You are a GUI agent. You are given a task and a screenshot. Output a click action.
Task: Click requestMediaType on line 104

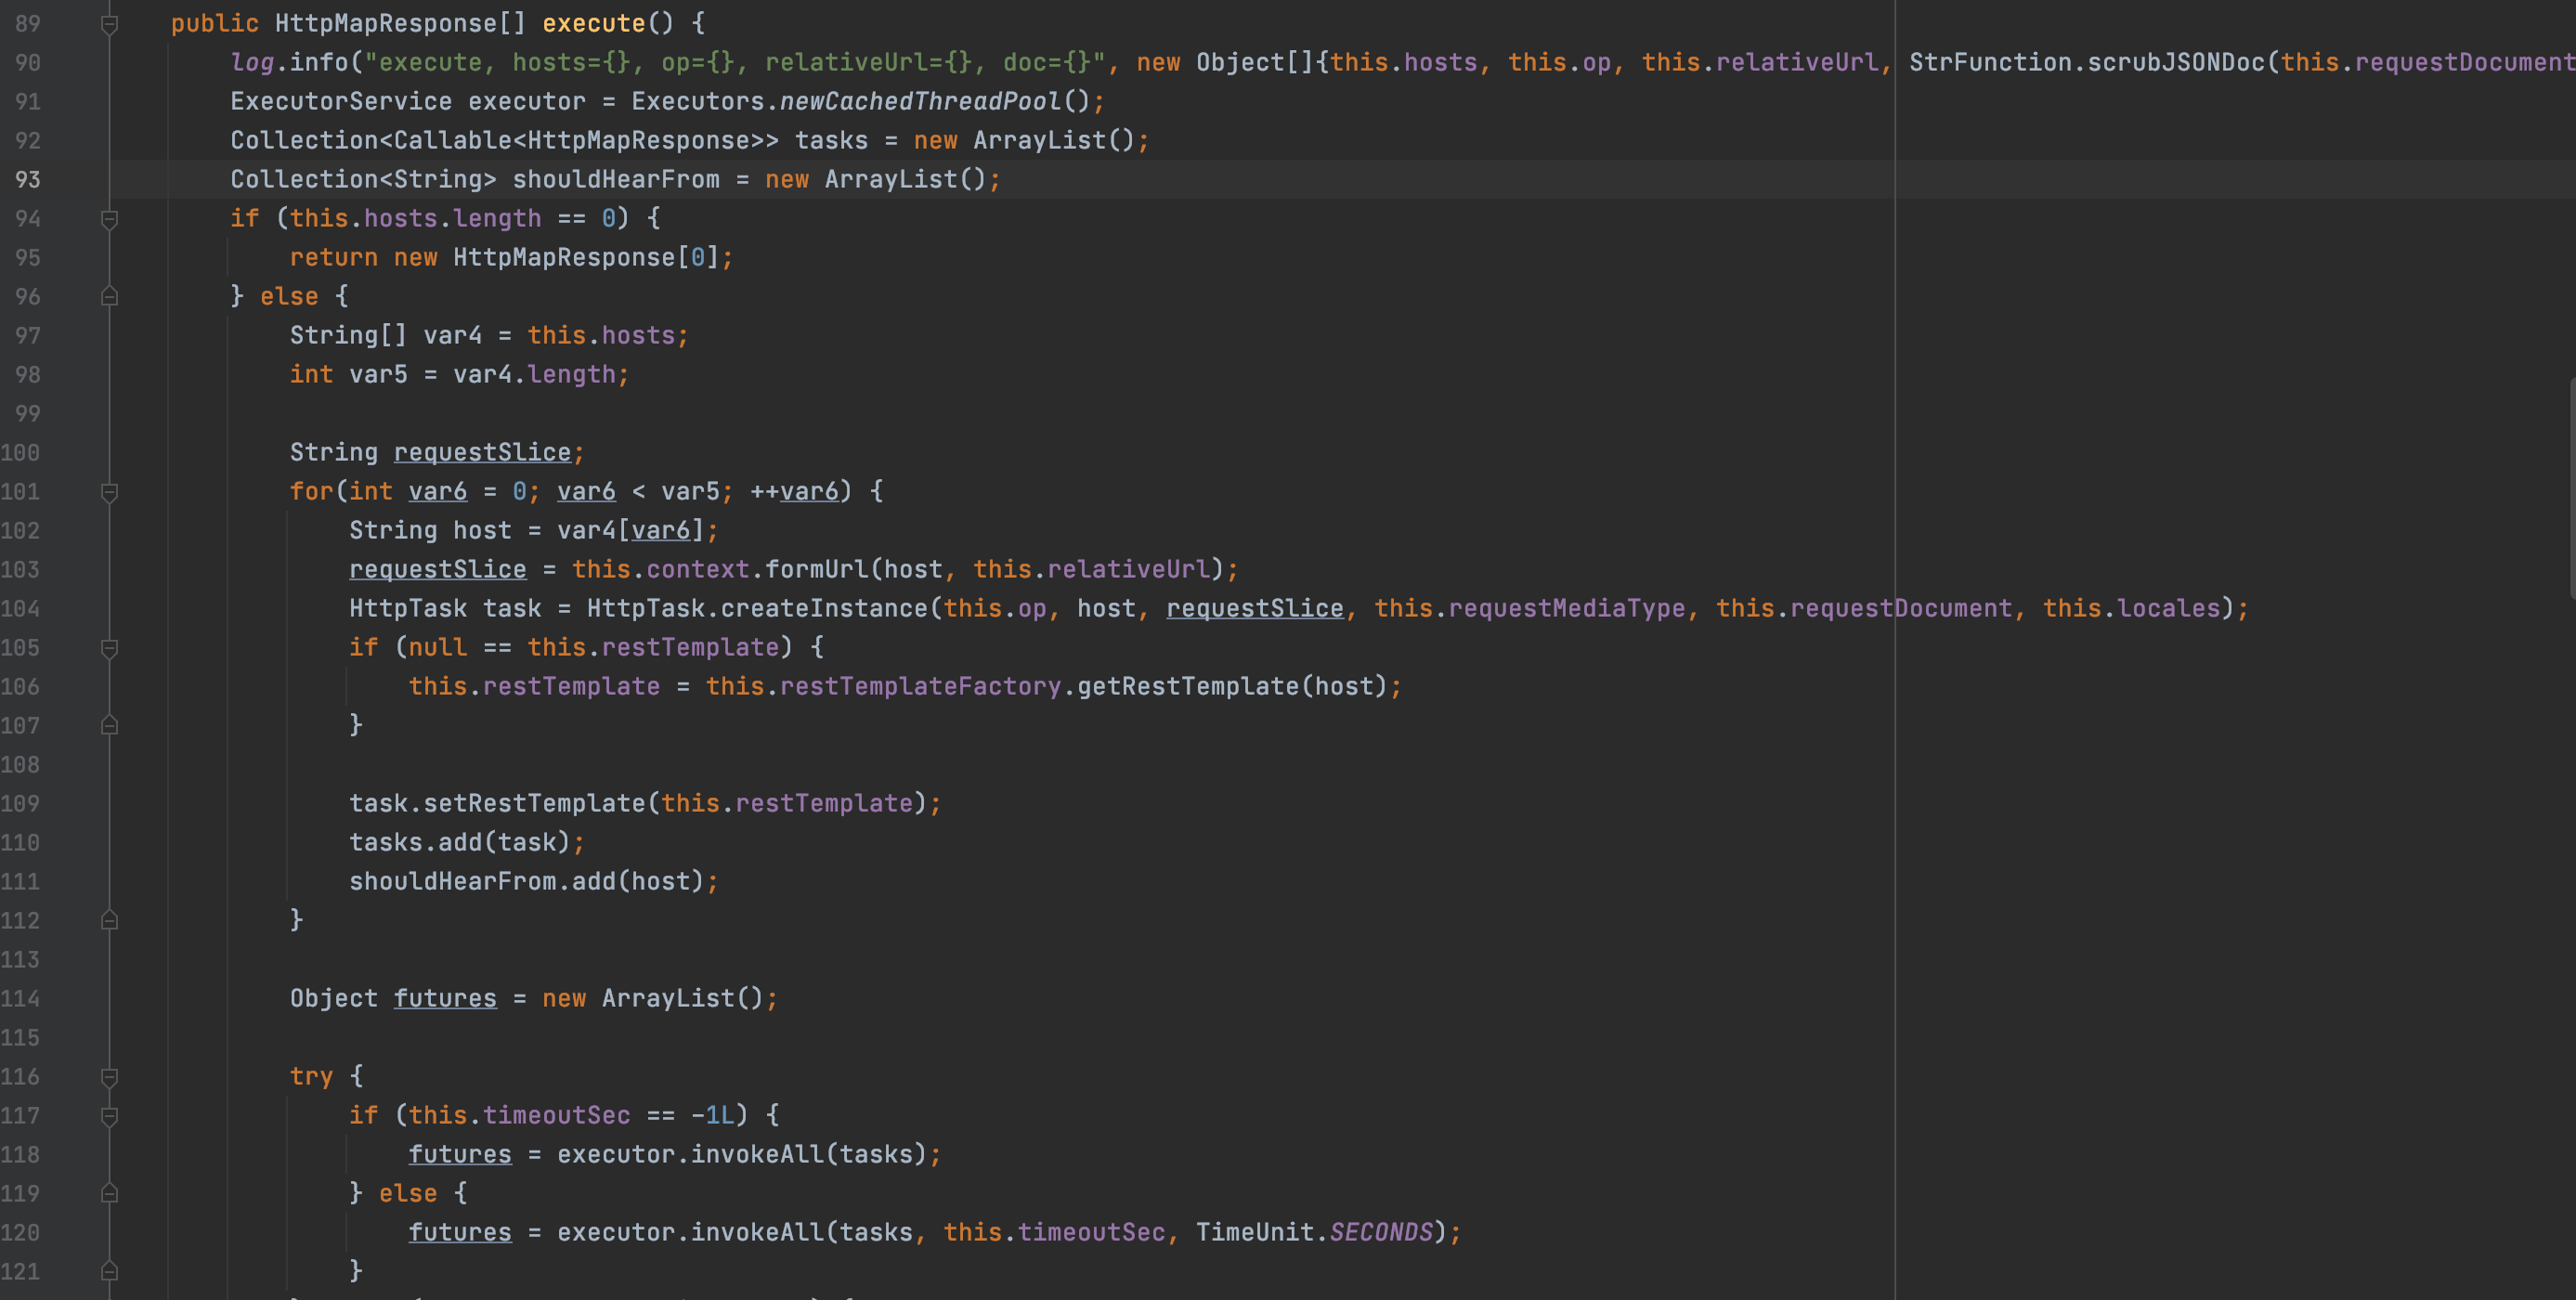tap(1567, 609)
